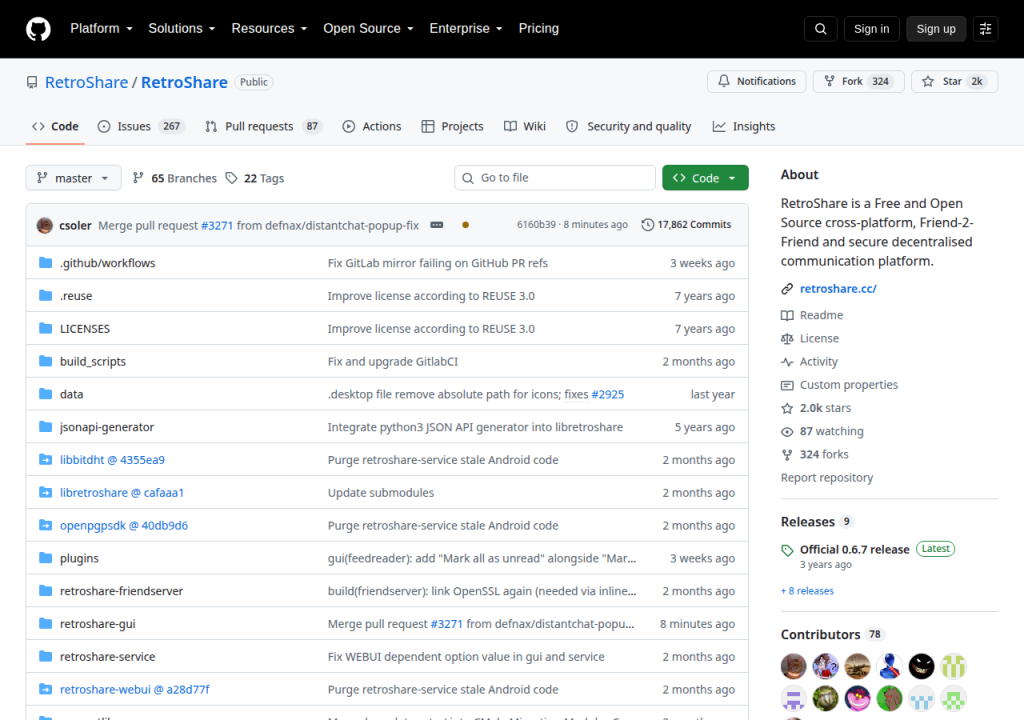
Task: Open the Security and quality tab
Action: [628, 127]
